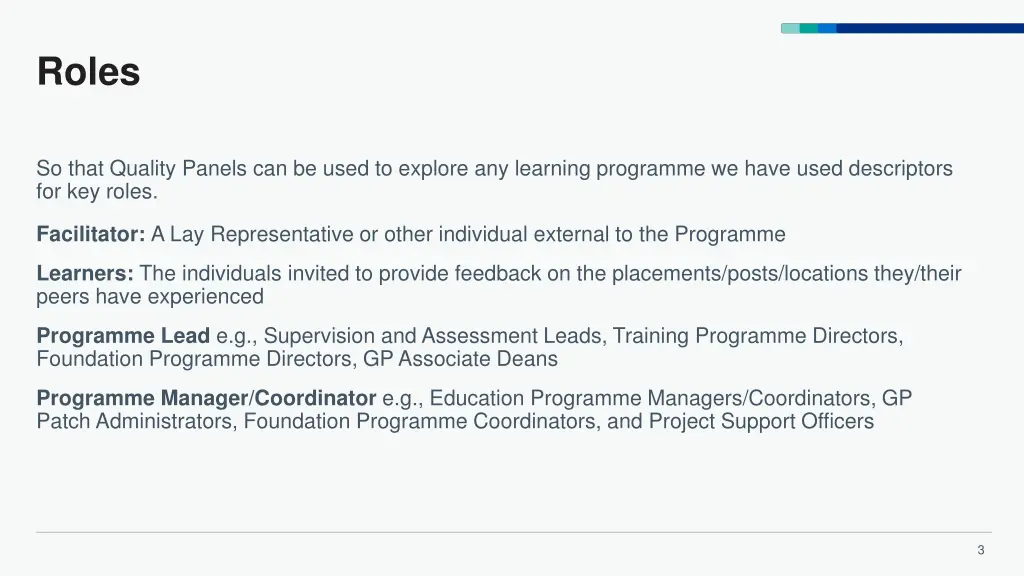Click the green-teal header bar segment

coord(809,28)
